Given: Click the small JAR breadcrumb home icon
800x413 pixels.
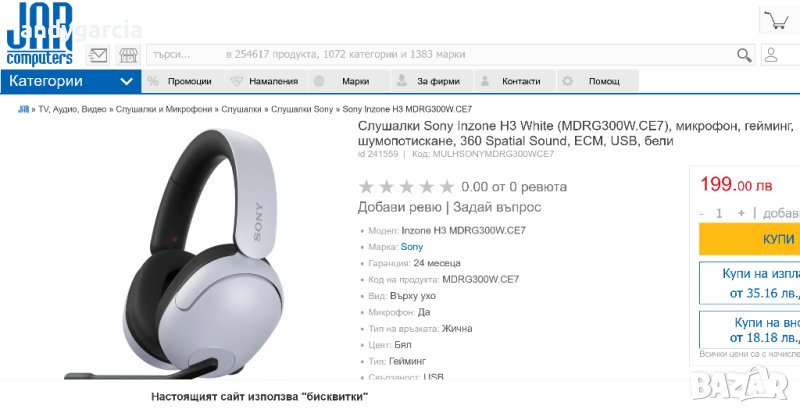Looking at the screenshot, I should 23,109.
